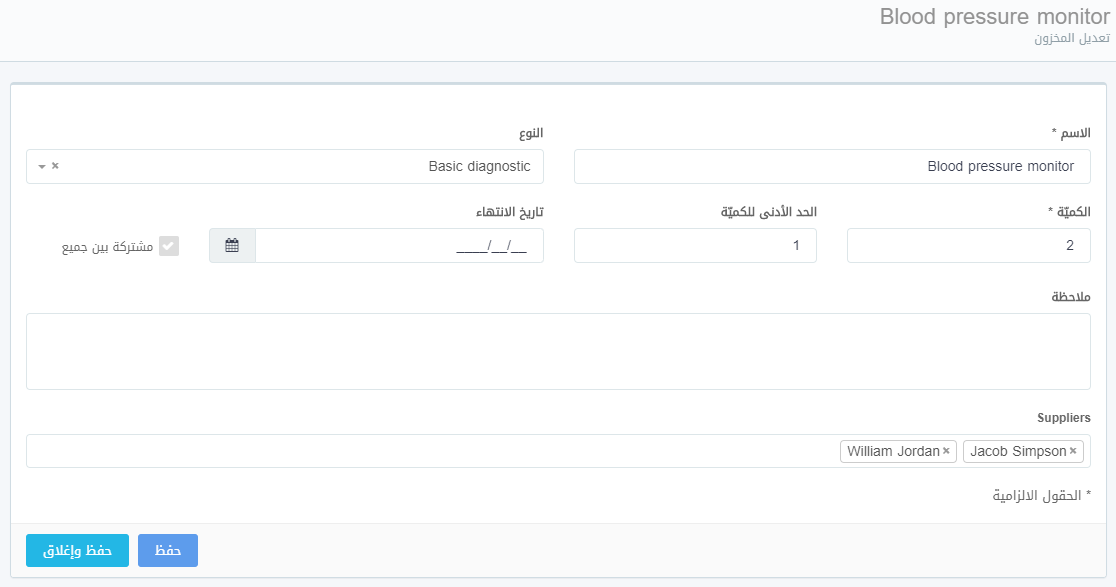Open the Basic diagnostic type combo box

coord(300,166)
